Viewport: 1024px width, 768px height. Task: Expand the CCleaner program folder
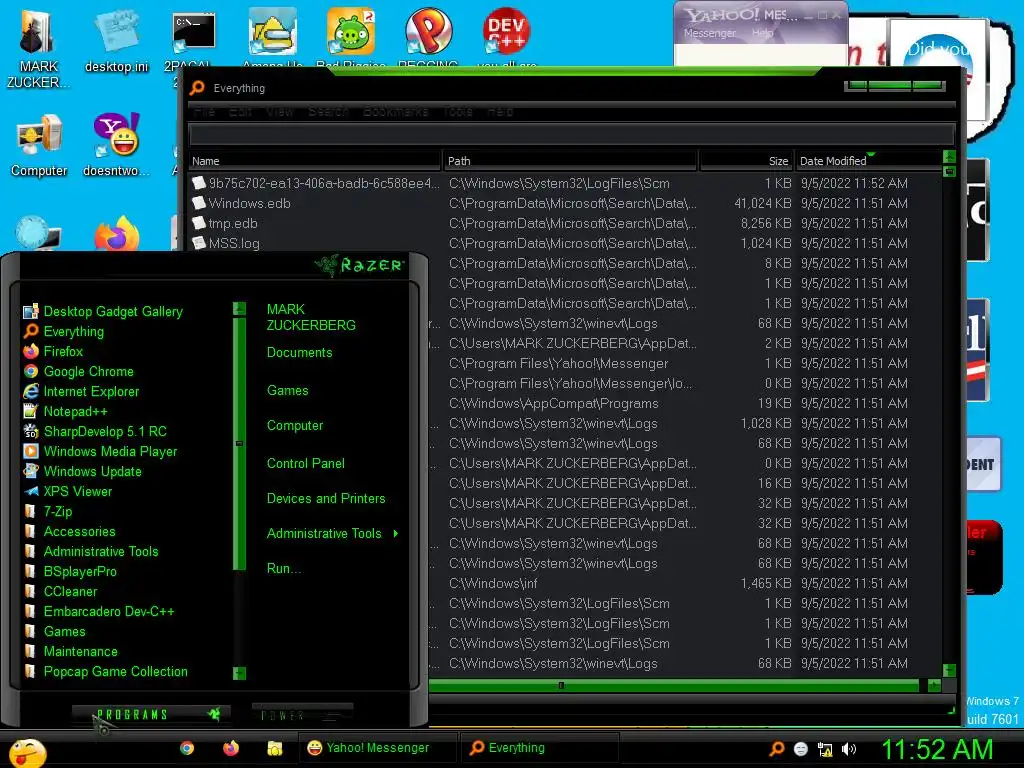coord(60,592)
